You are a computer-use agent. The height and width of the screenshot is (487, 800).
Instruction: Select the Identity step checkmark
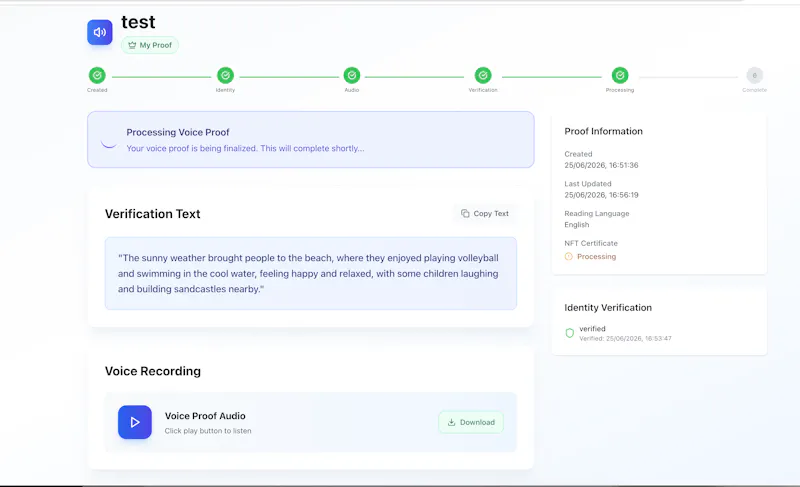225,75
